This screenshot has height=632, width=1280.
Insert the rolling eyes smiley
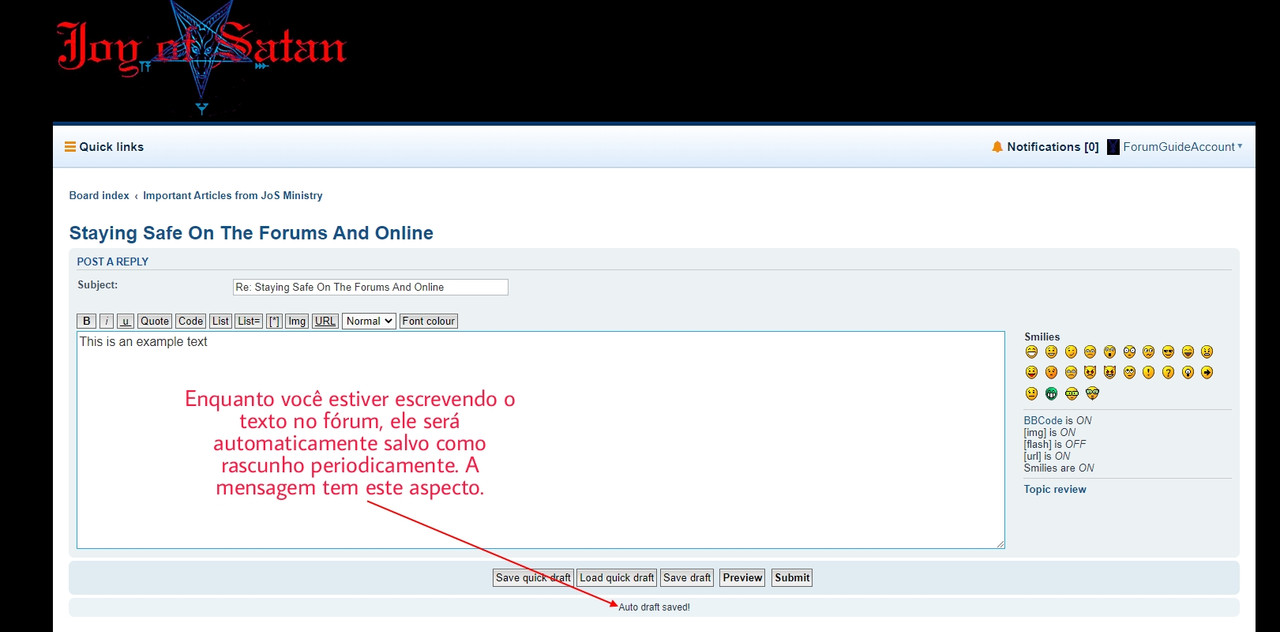1129,372
